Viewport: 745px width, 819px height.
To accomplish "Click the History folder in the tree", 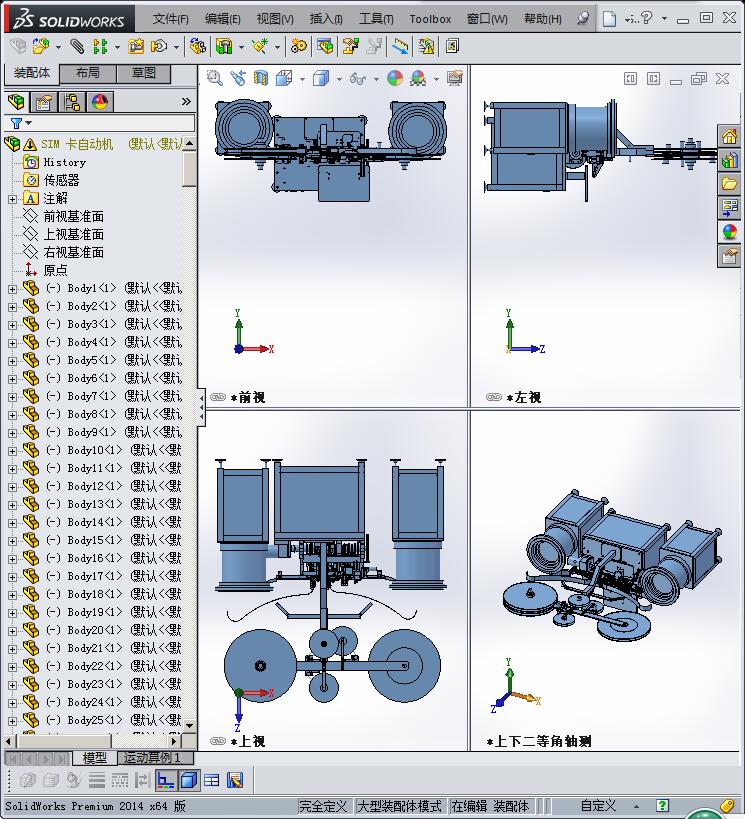I will 64,162.
